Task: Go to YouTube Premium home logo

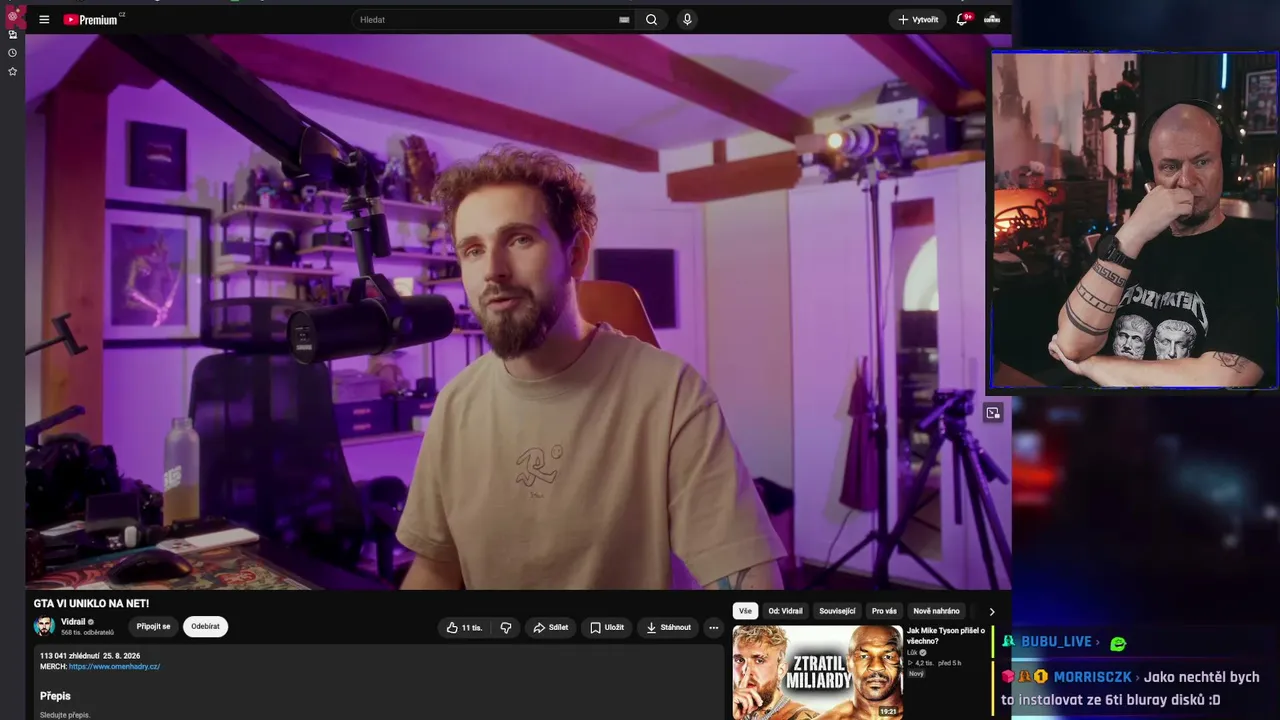Action: tap(93, 19)
